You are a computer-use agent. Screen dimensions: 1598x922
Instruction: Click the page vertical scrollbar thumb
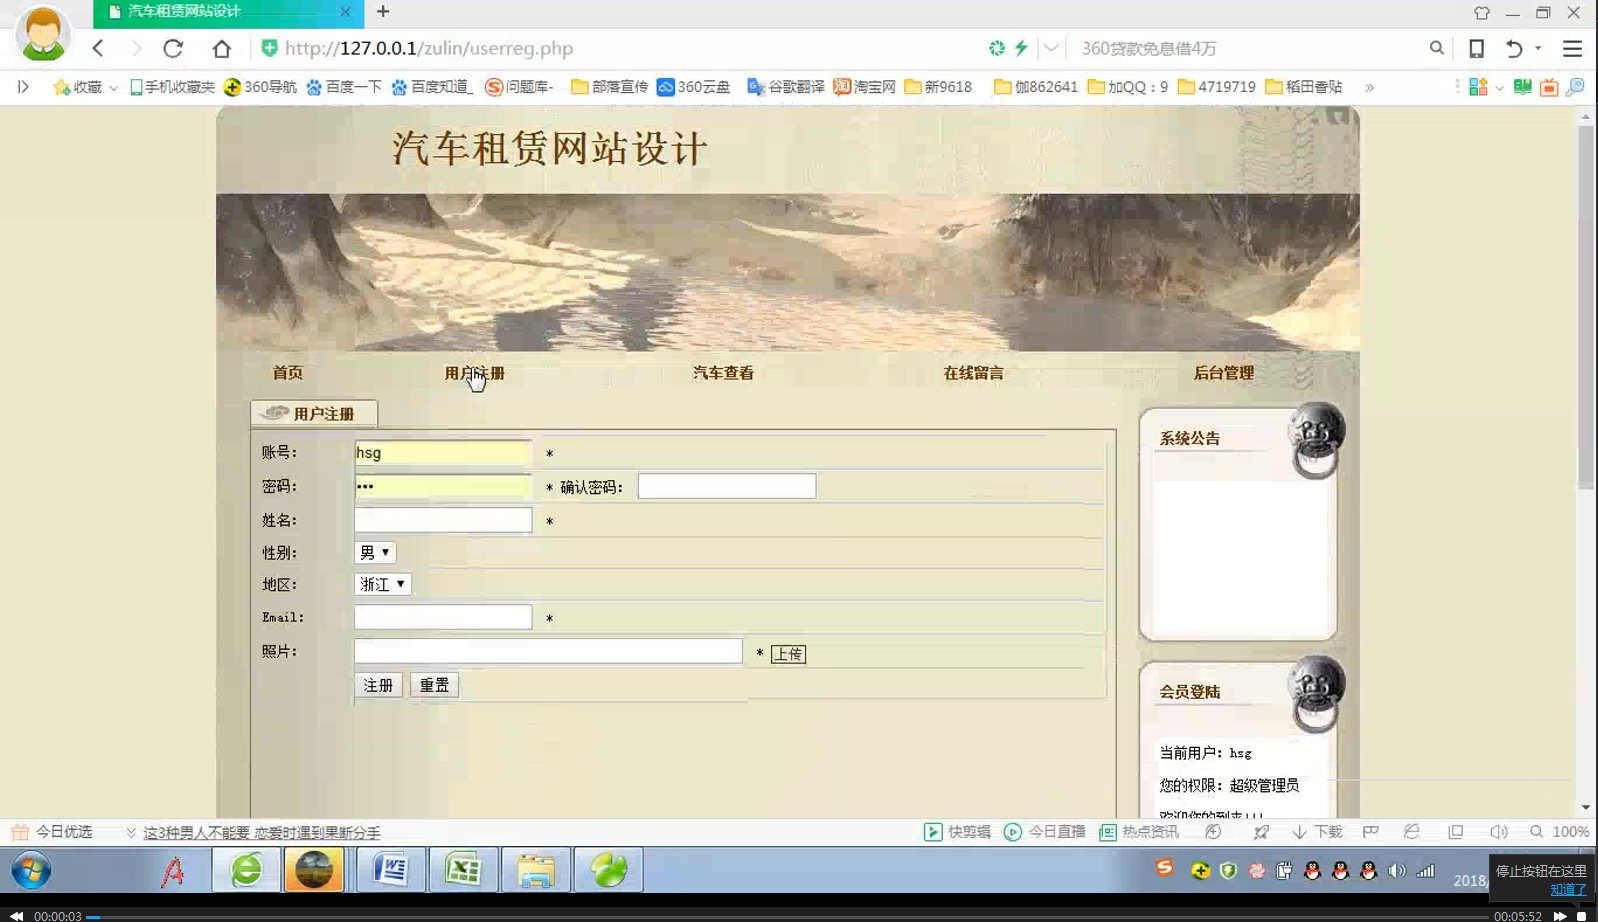(1586, 307)
